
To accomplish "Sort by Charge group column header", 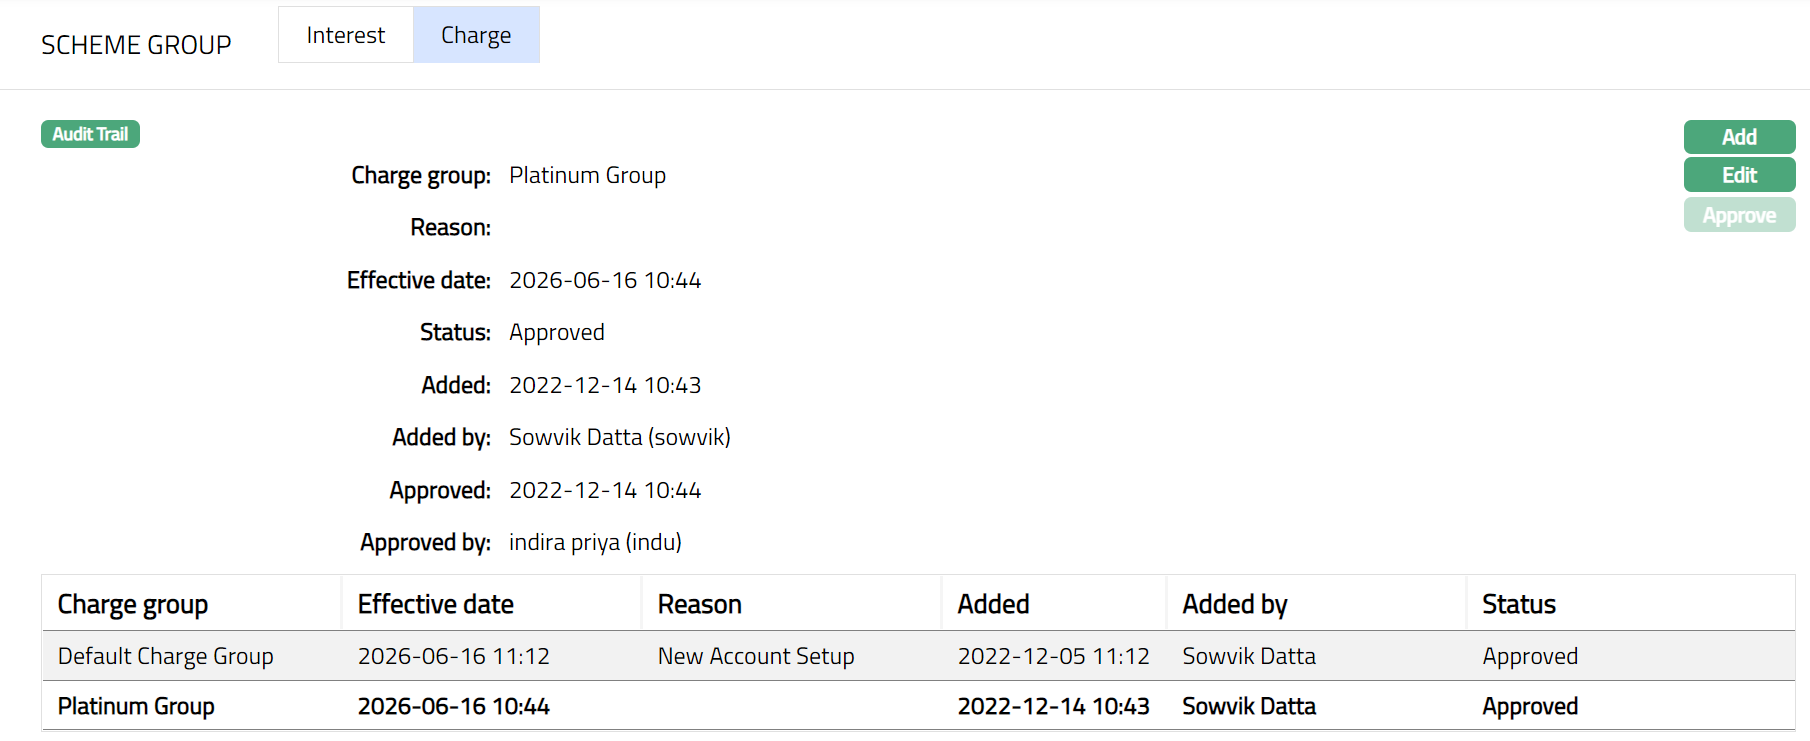I will click(x=133, y=604).
